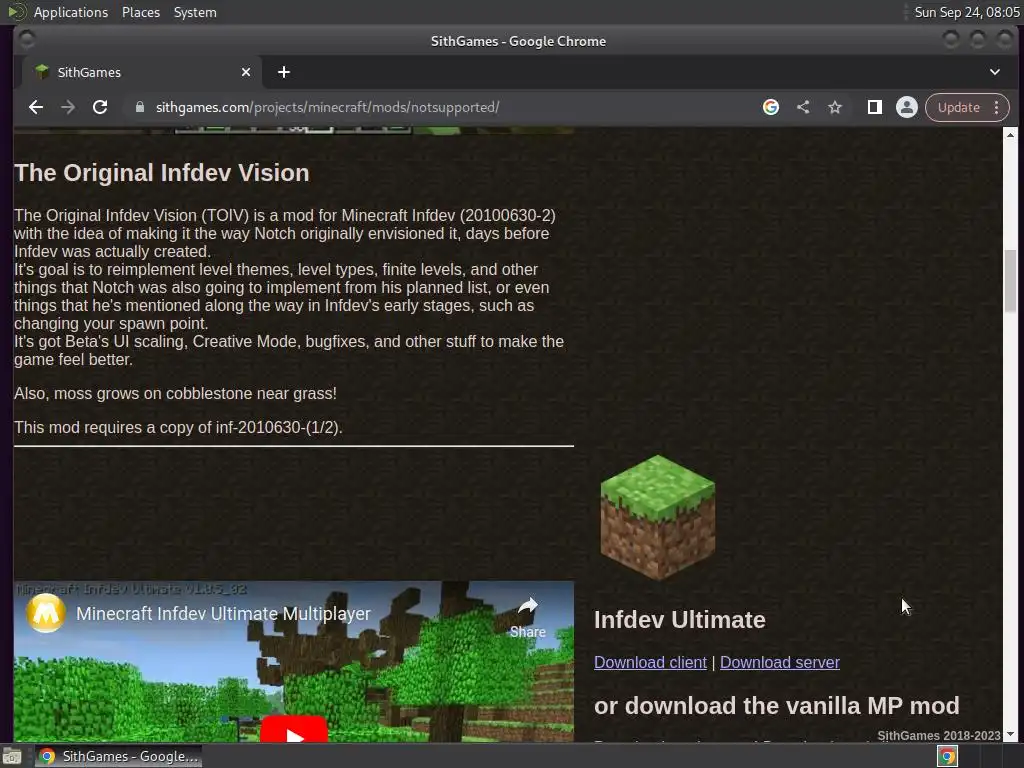This screenshot has height=768, width=1024.
Task: View site security lock info
Action: (x=140, y=107)
